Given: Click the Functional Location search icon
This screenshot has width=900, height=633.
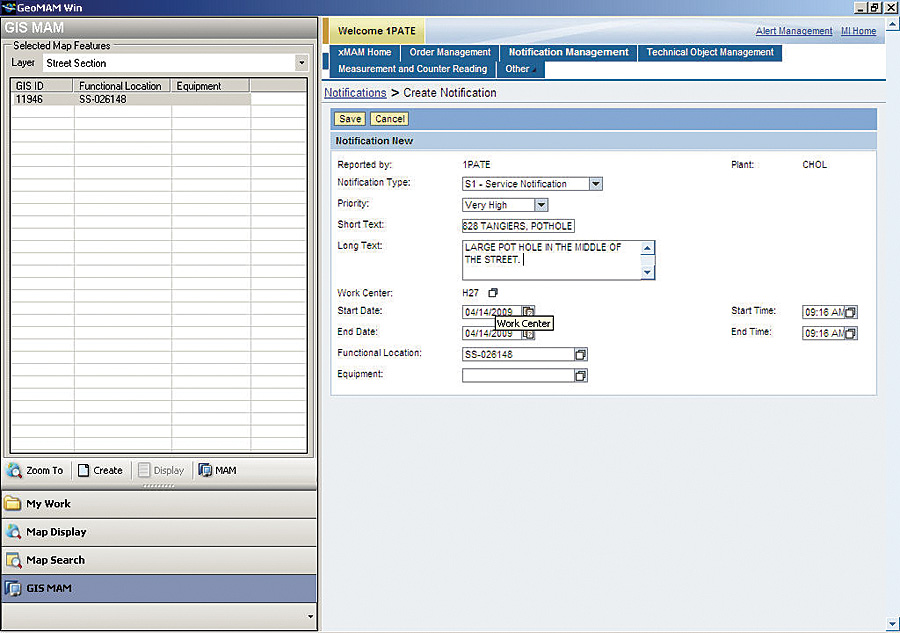Looking at the screenshot, I should (580, 354).
